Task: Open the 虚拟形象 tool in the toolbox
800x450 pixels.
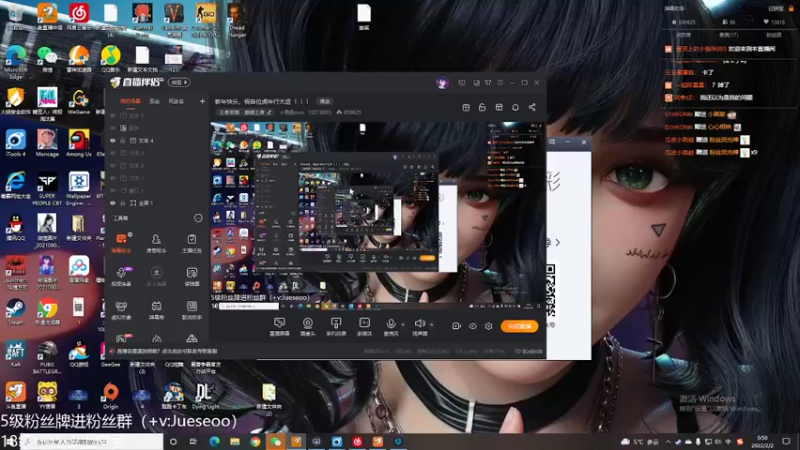Action: click(121, 310)
